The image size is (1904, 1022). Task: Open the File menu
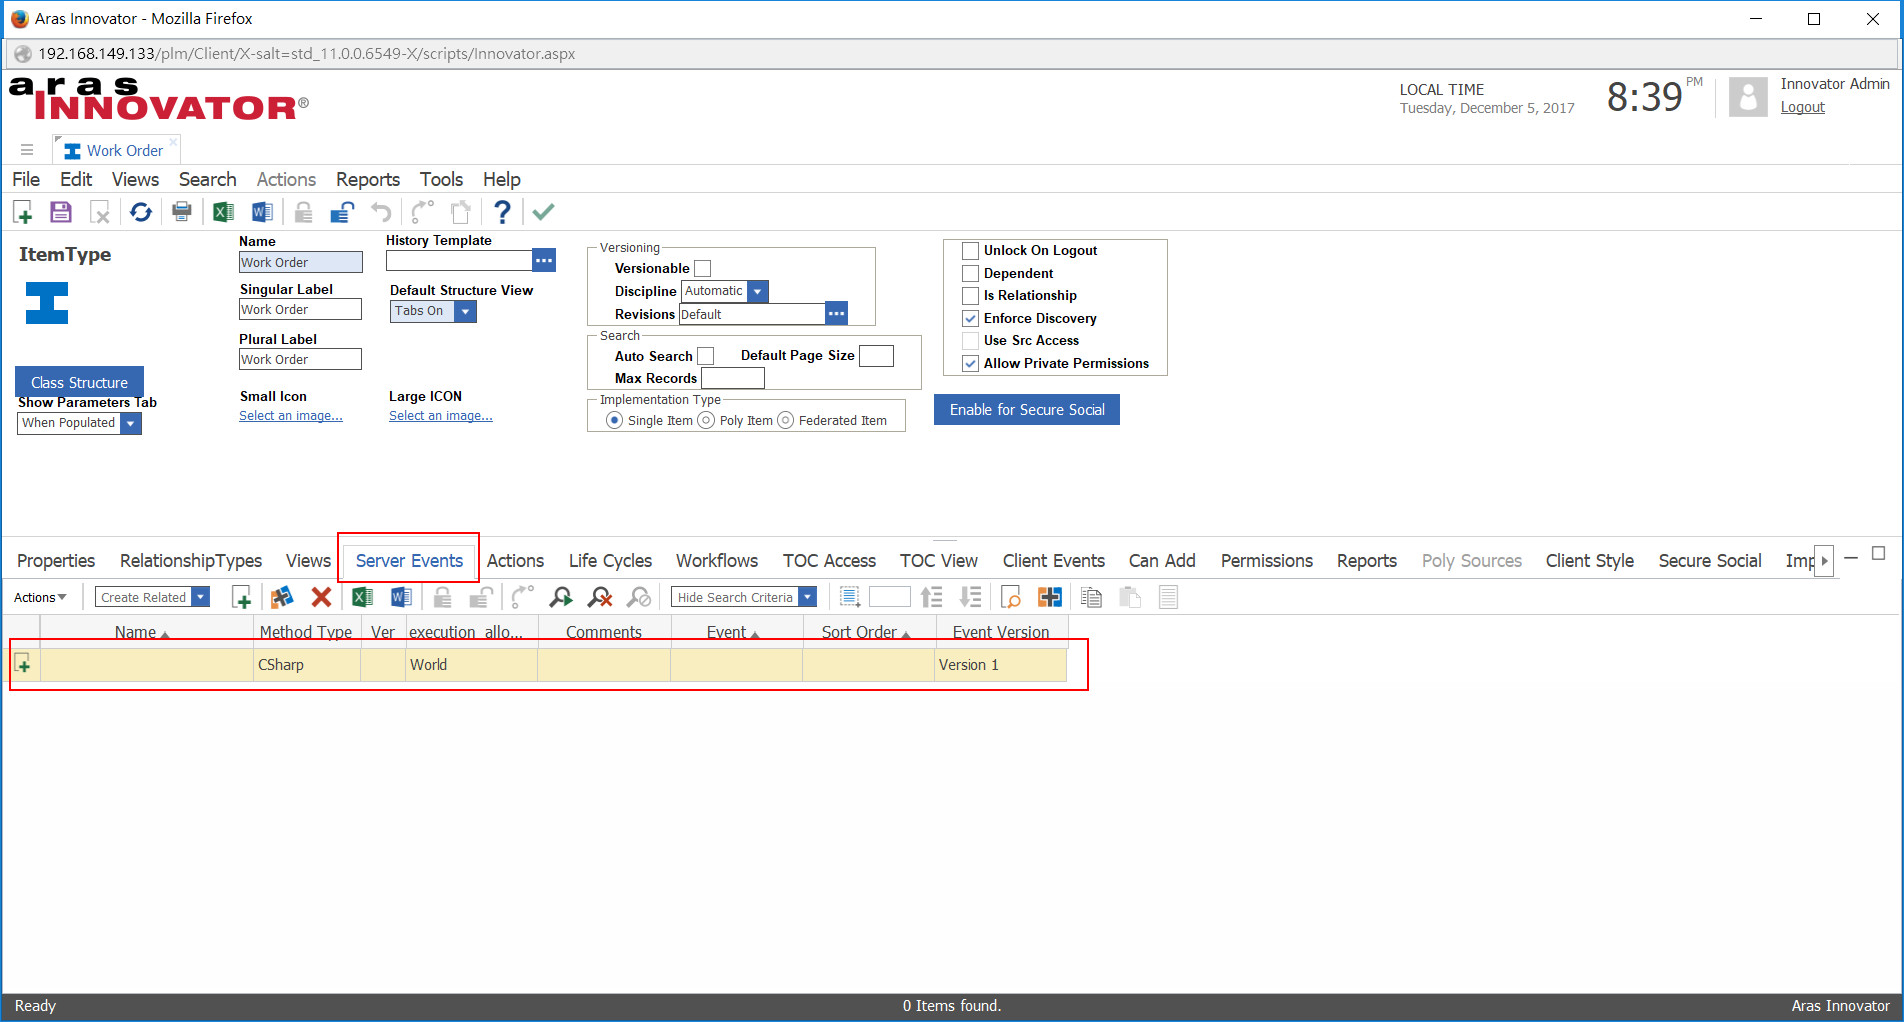(26, 179)
